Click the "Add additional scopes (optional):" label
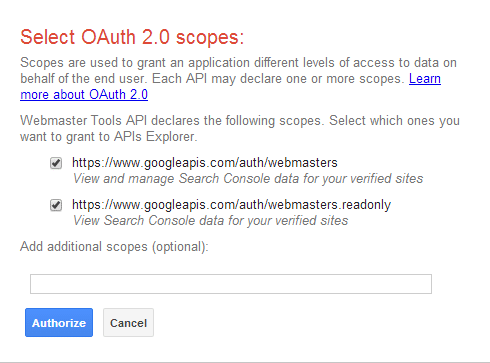The image size is (490, 363). [x=114, y=247]
